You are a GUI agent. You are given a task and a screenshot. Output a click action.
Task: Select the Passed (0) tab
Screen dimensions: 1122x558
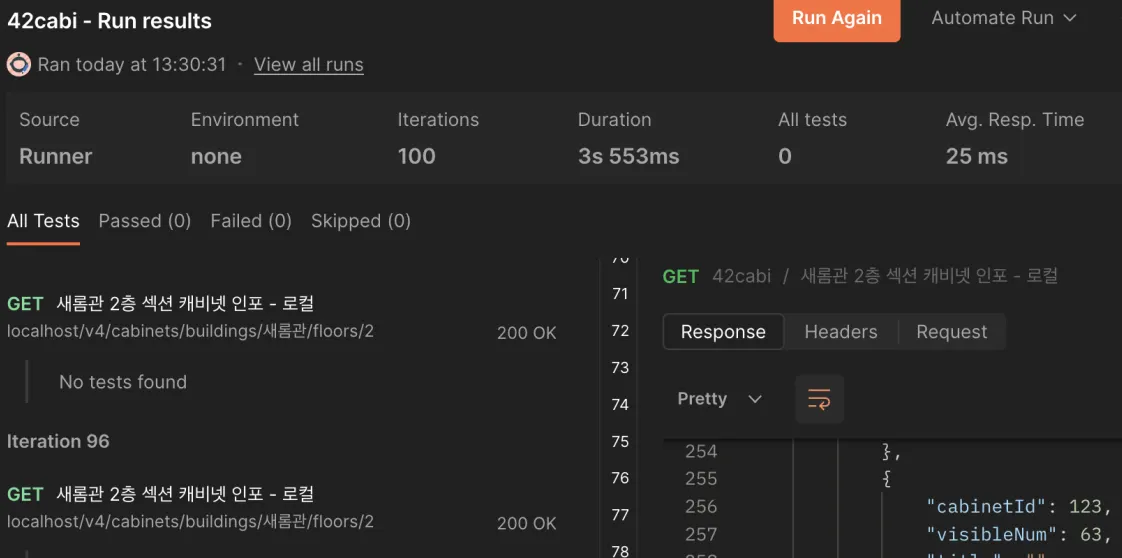(144, 221)
